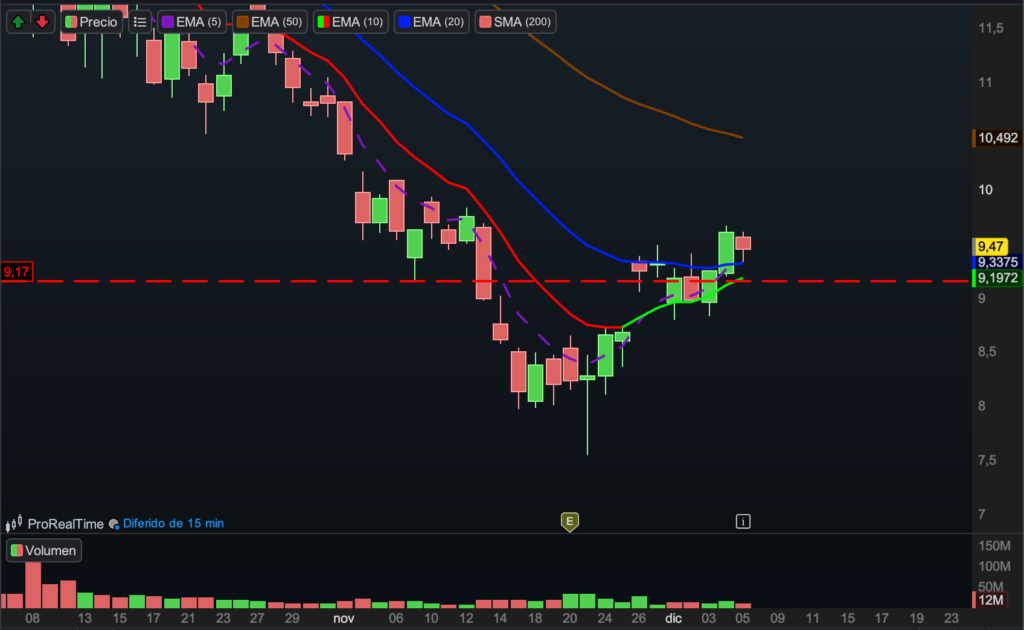1024x630 pixels.
Task: Click the blue EMA (20) color swatch
Action: (403, 21)
